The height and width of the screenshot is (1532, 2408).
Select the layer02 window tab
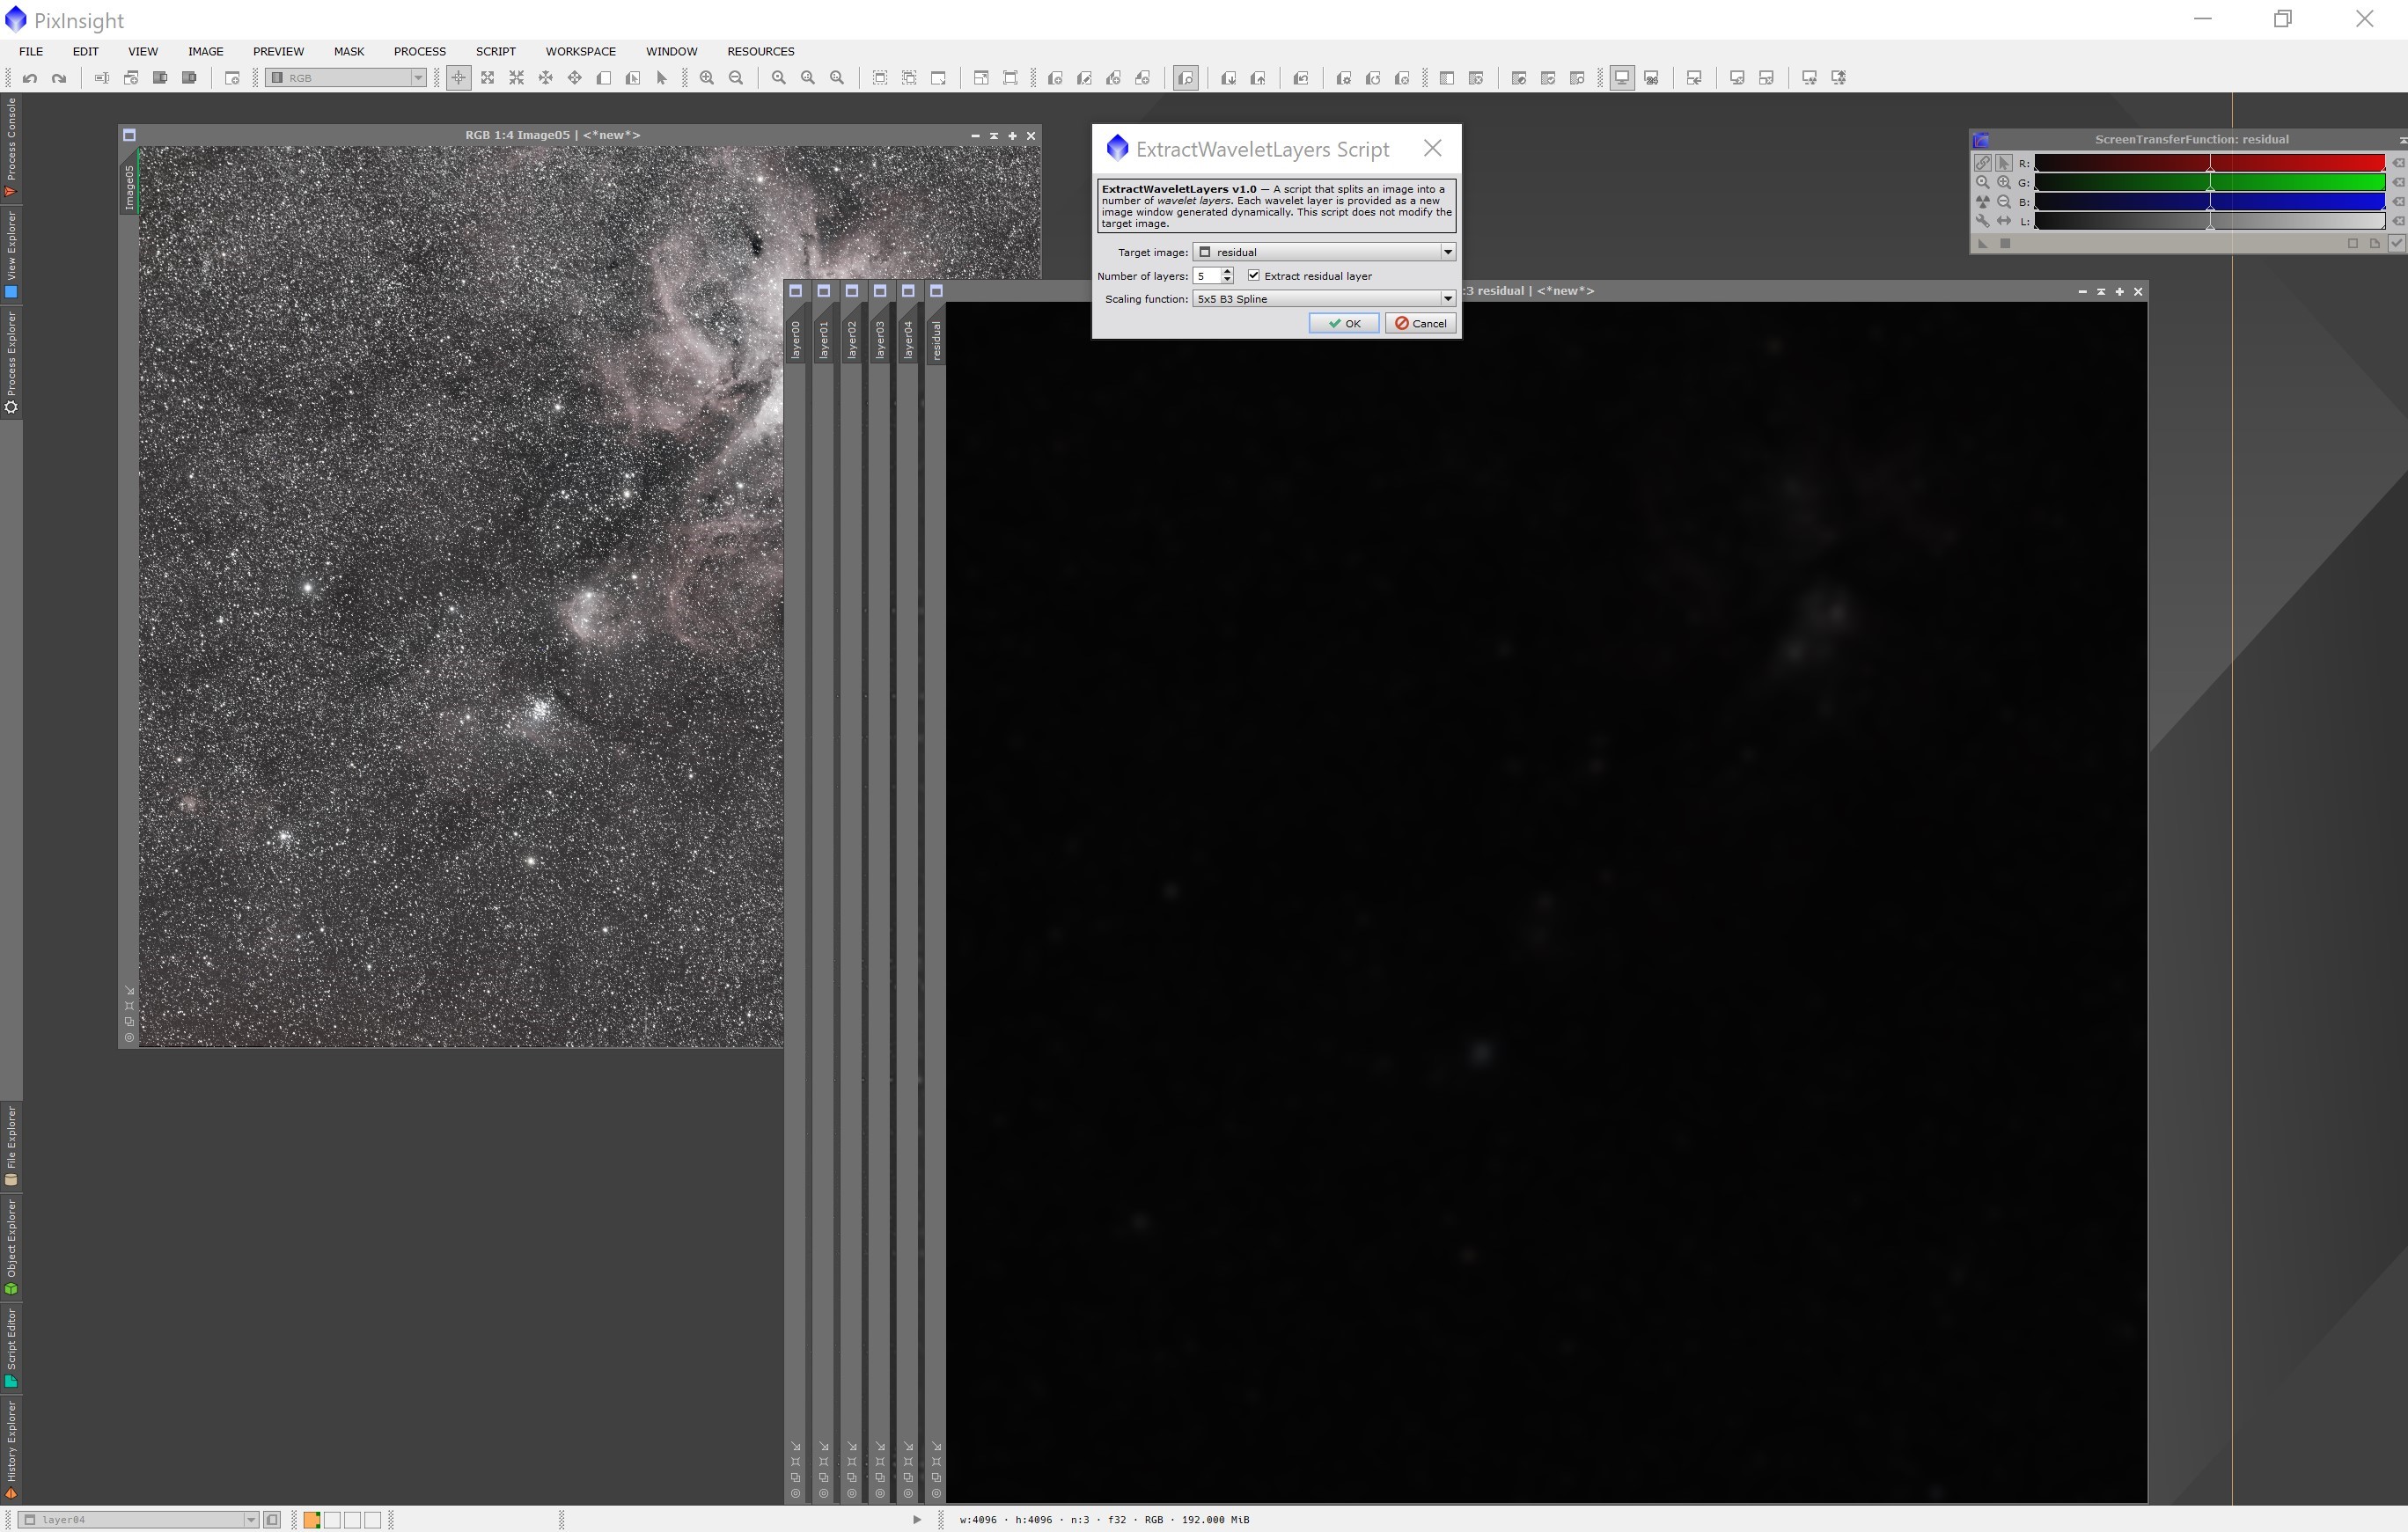pos(852,340)
